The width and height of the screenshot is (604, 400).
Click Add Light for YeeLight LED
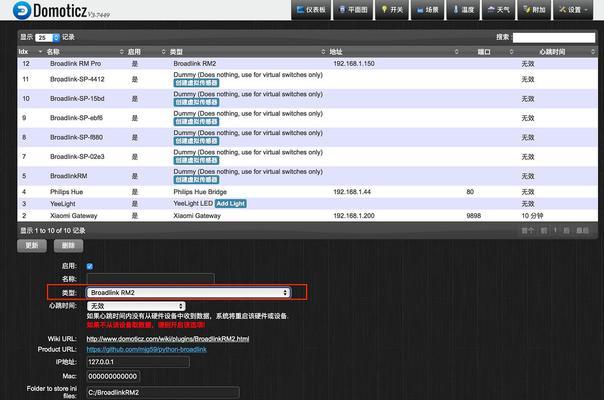230,203
